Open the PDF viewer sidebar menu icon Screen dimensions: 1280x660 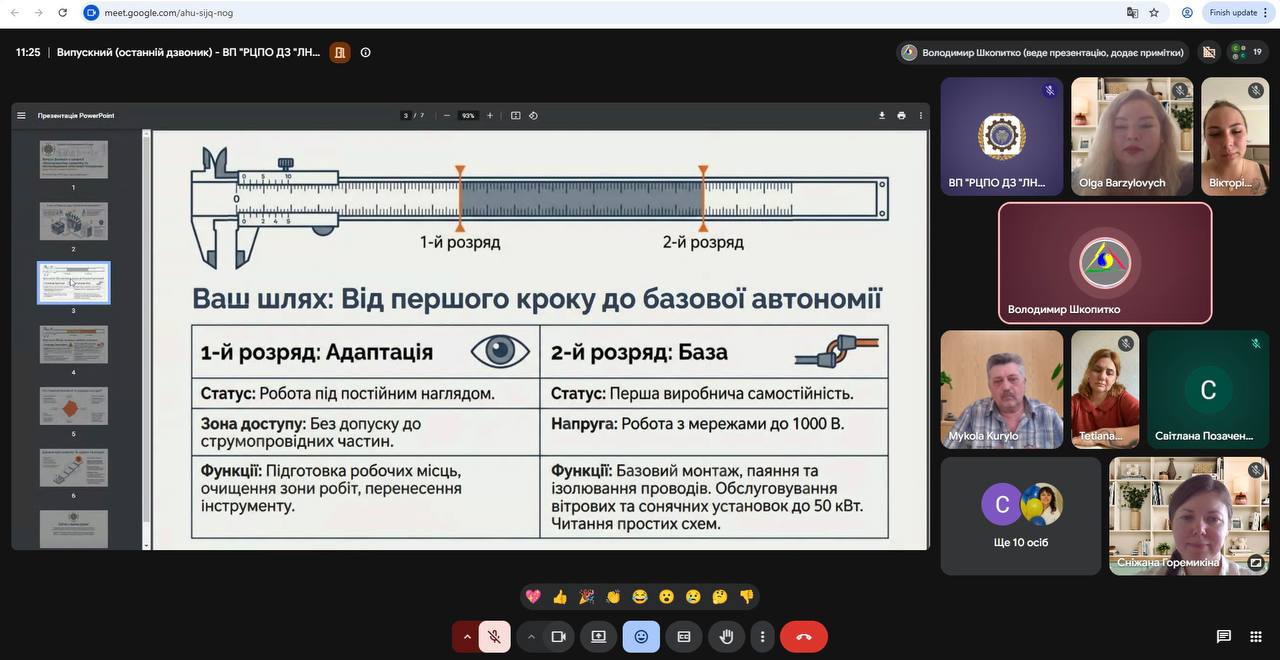point(21,115)
